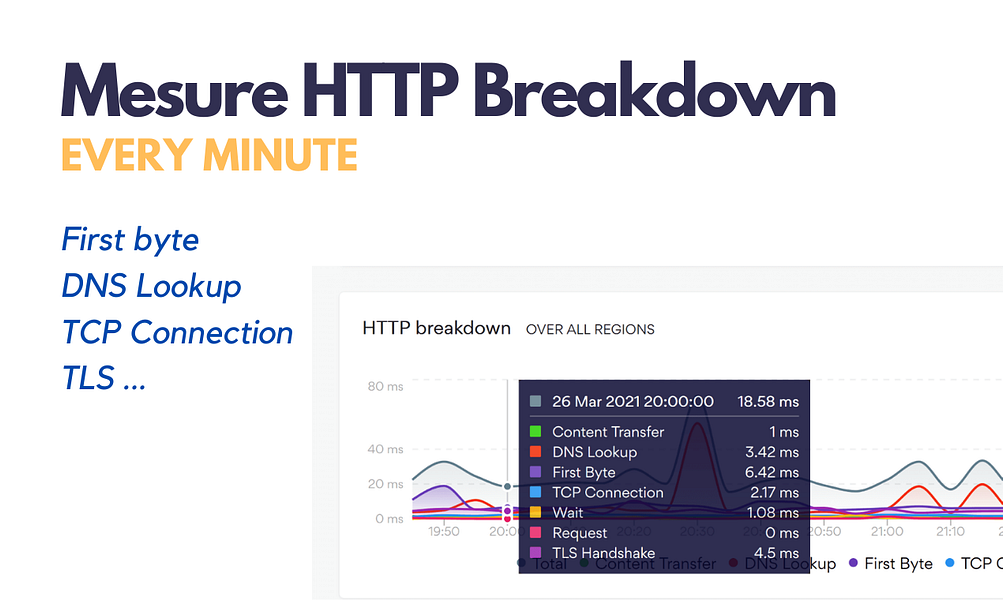
Task: Click the blue TCP Connection tooltip swatch
Action: [x=535, y=492]
